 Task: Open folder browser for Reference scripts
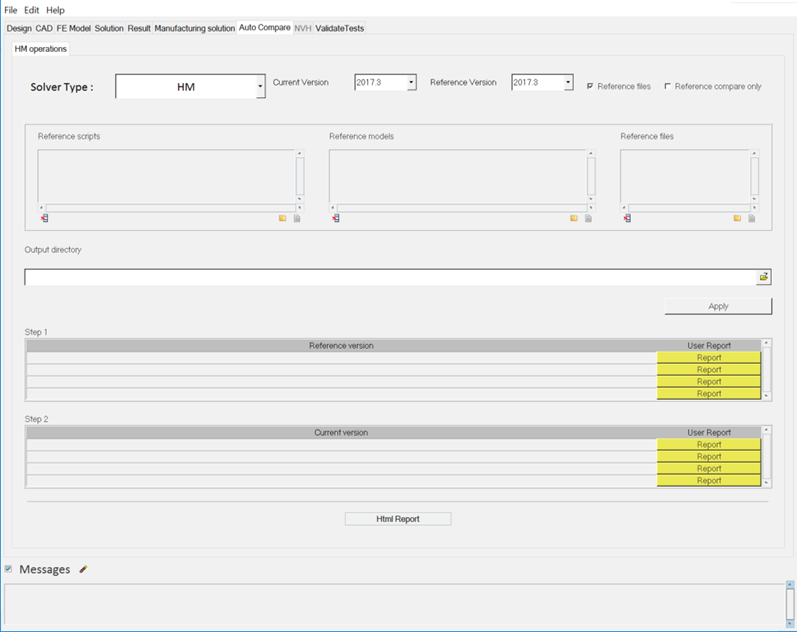[283, 218]
